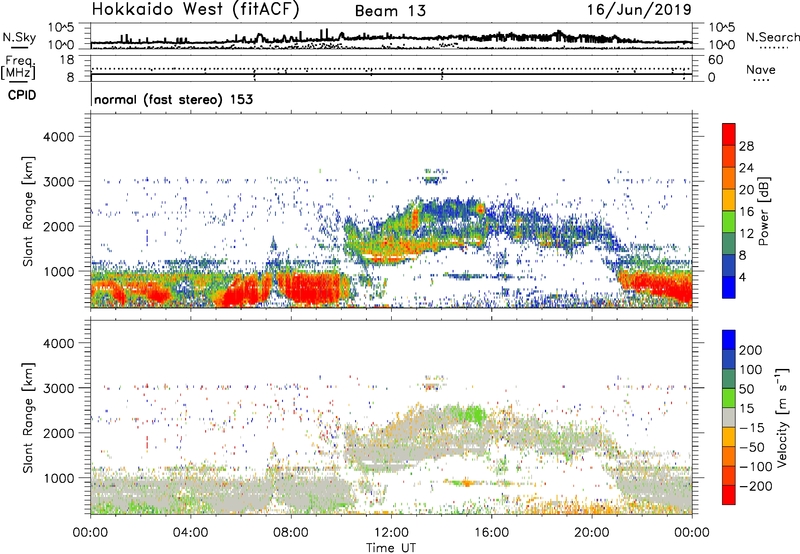The image size is (800, 554).
Task: Select the Freq. [MHz] axis label
Action: [18, 67]
